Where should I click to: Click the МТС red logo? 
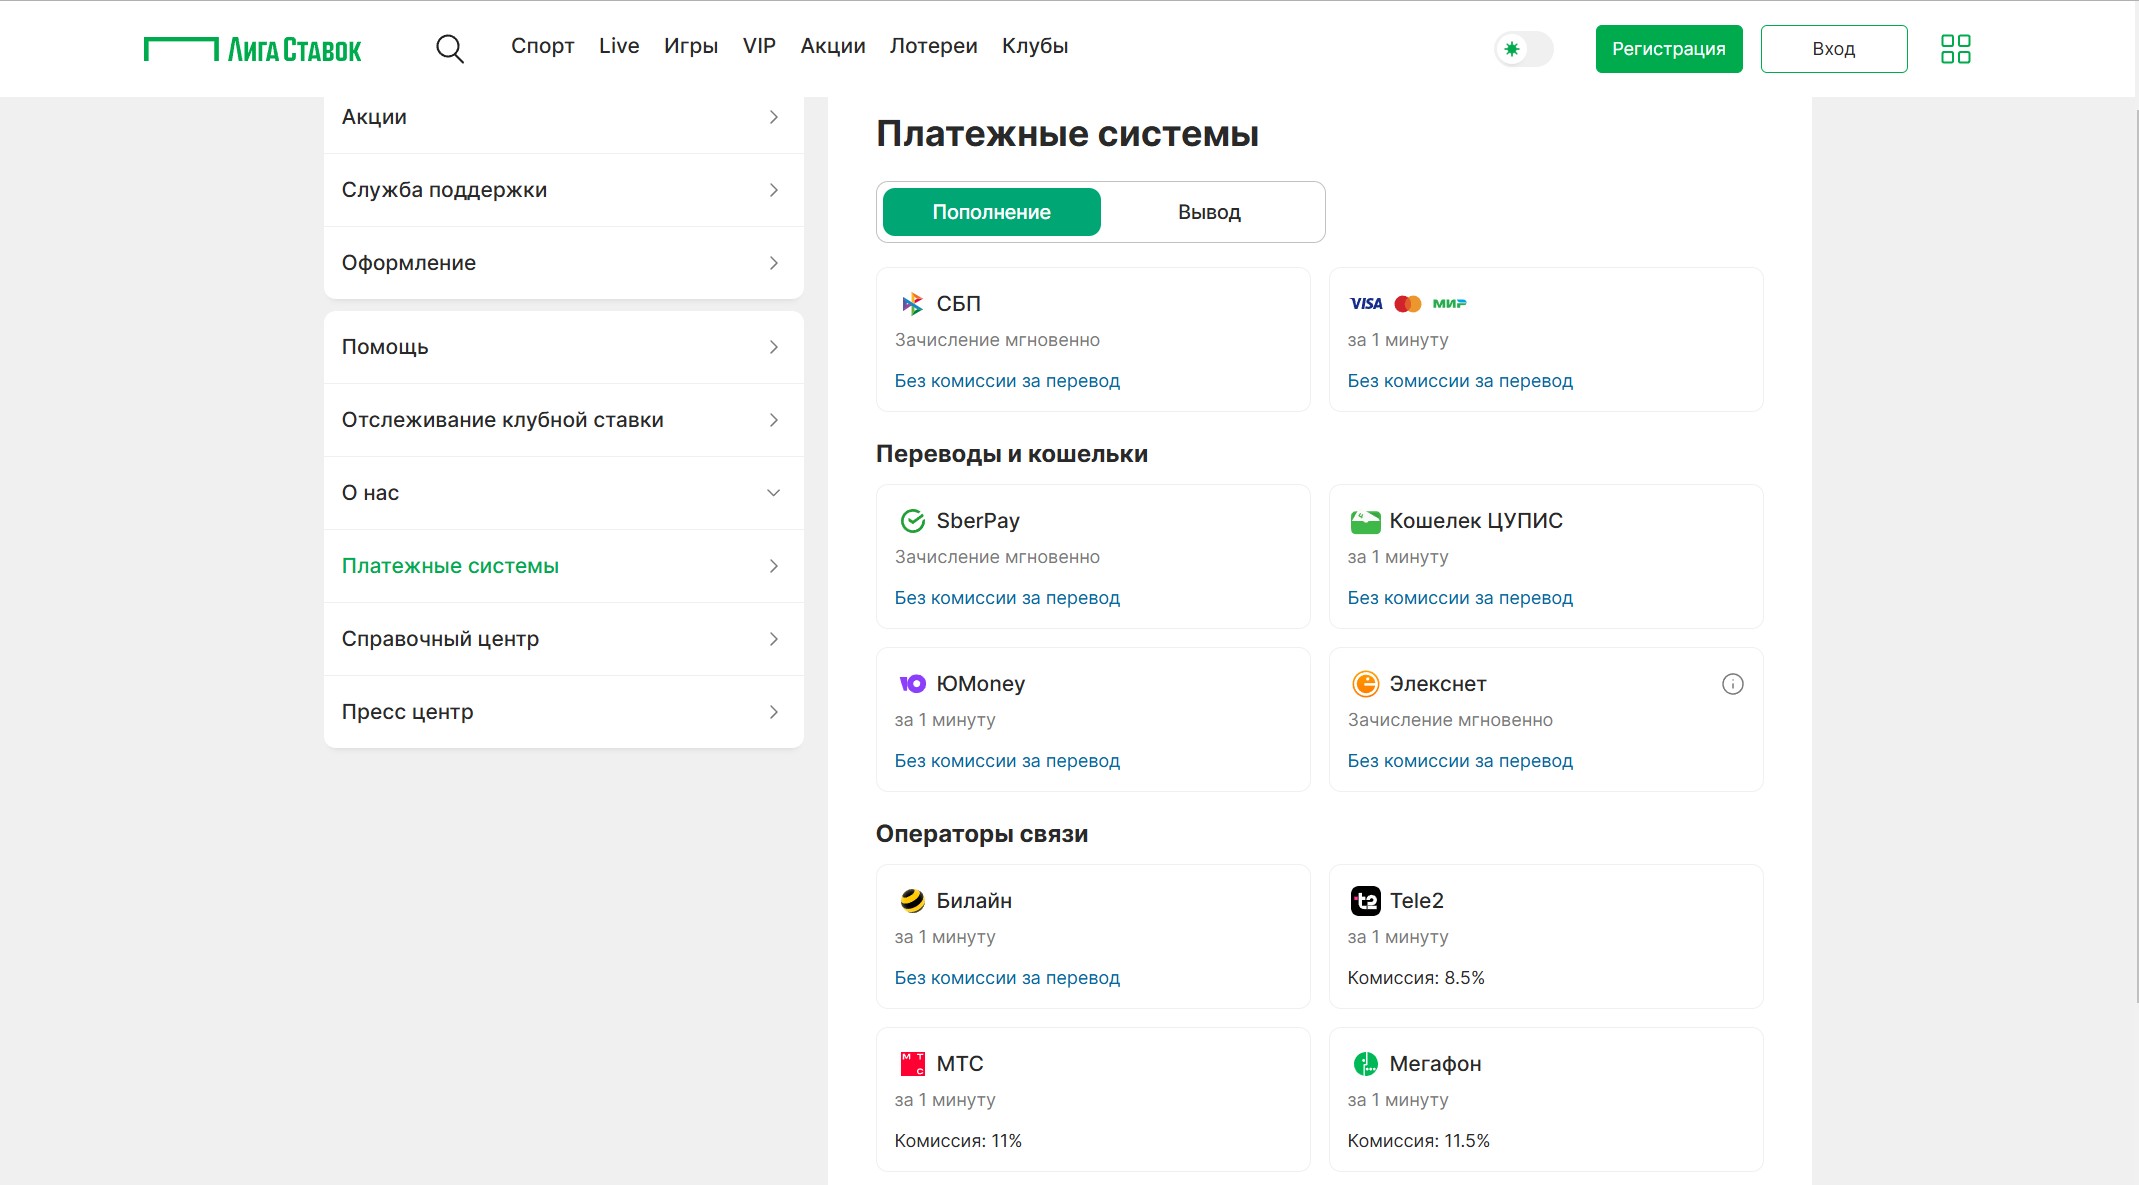tap(912, 1064)
